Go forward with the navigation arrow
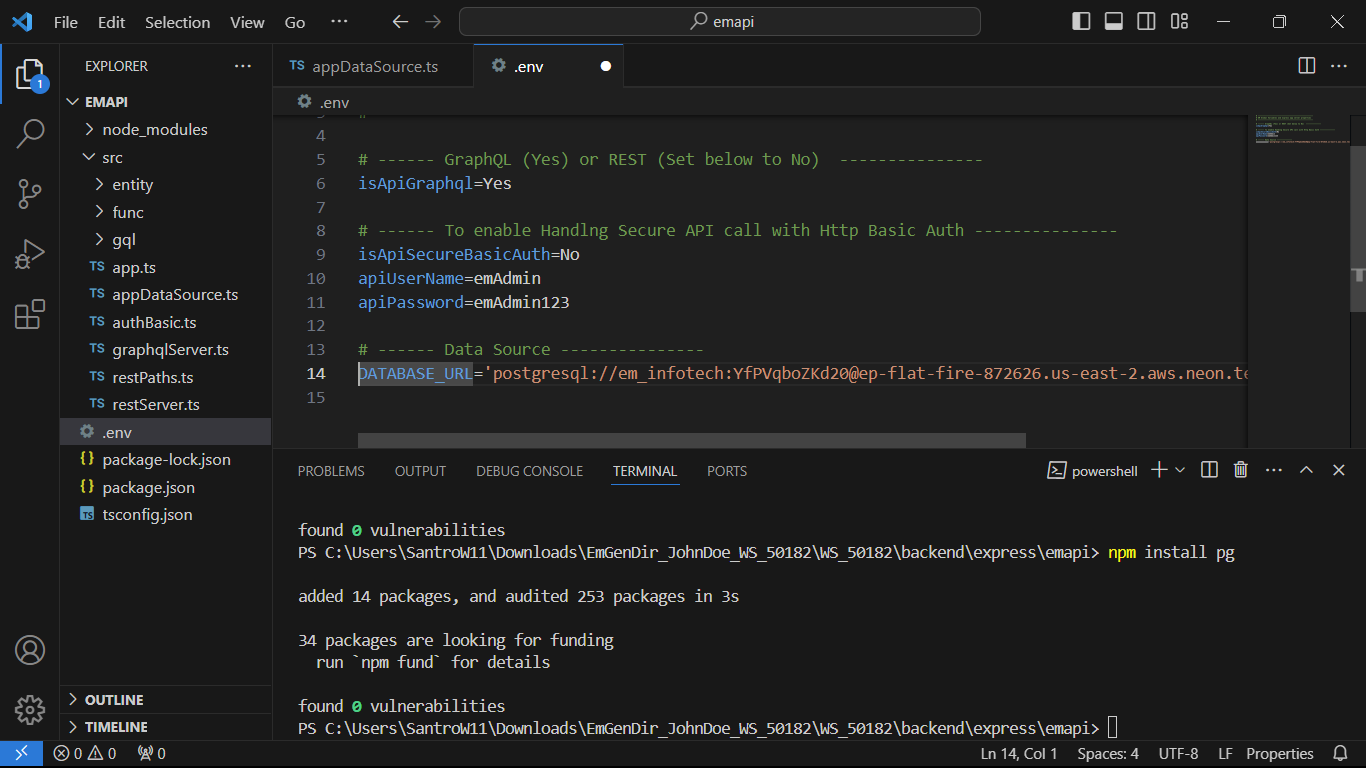The image size is (1366, 768). pyautogui.click(x=433, y=22)
